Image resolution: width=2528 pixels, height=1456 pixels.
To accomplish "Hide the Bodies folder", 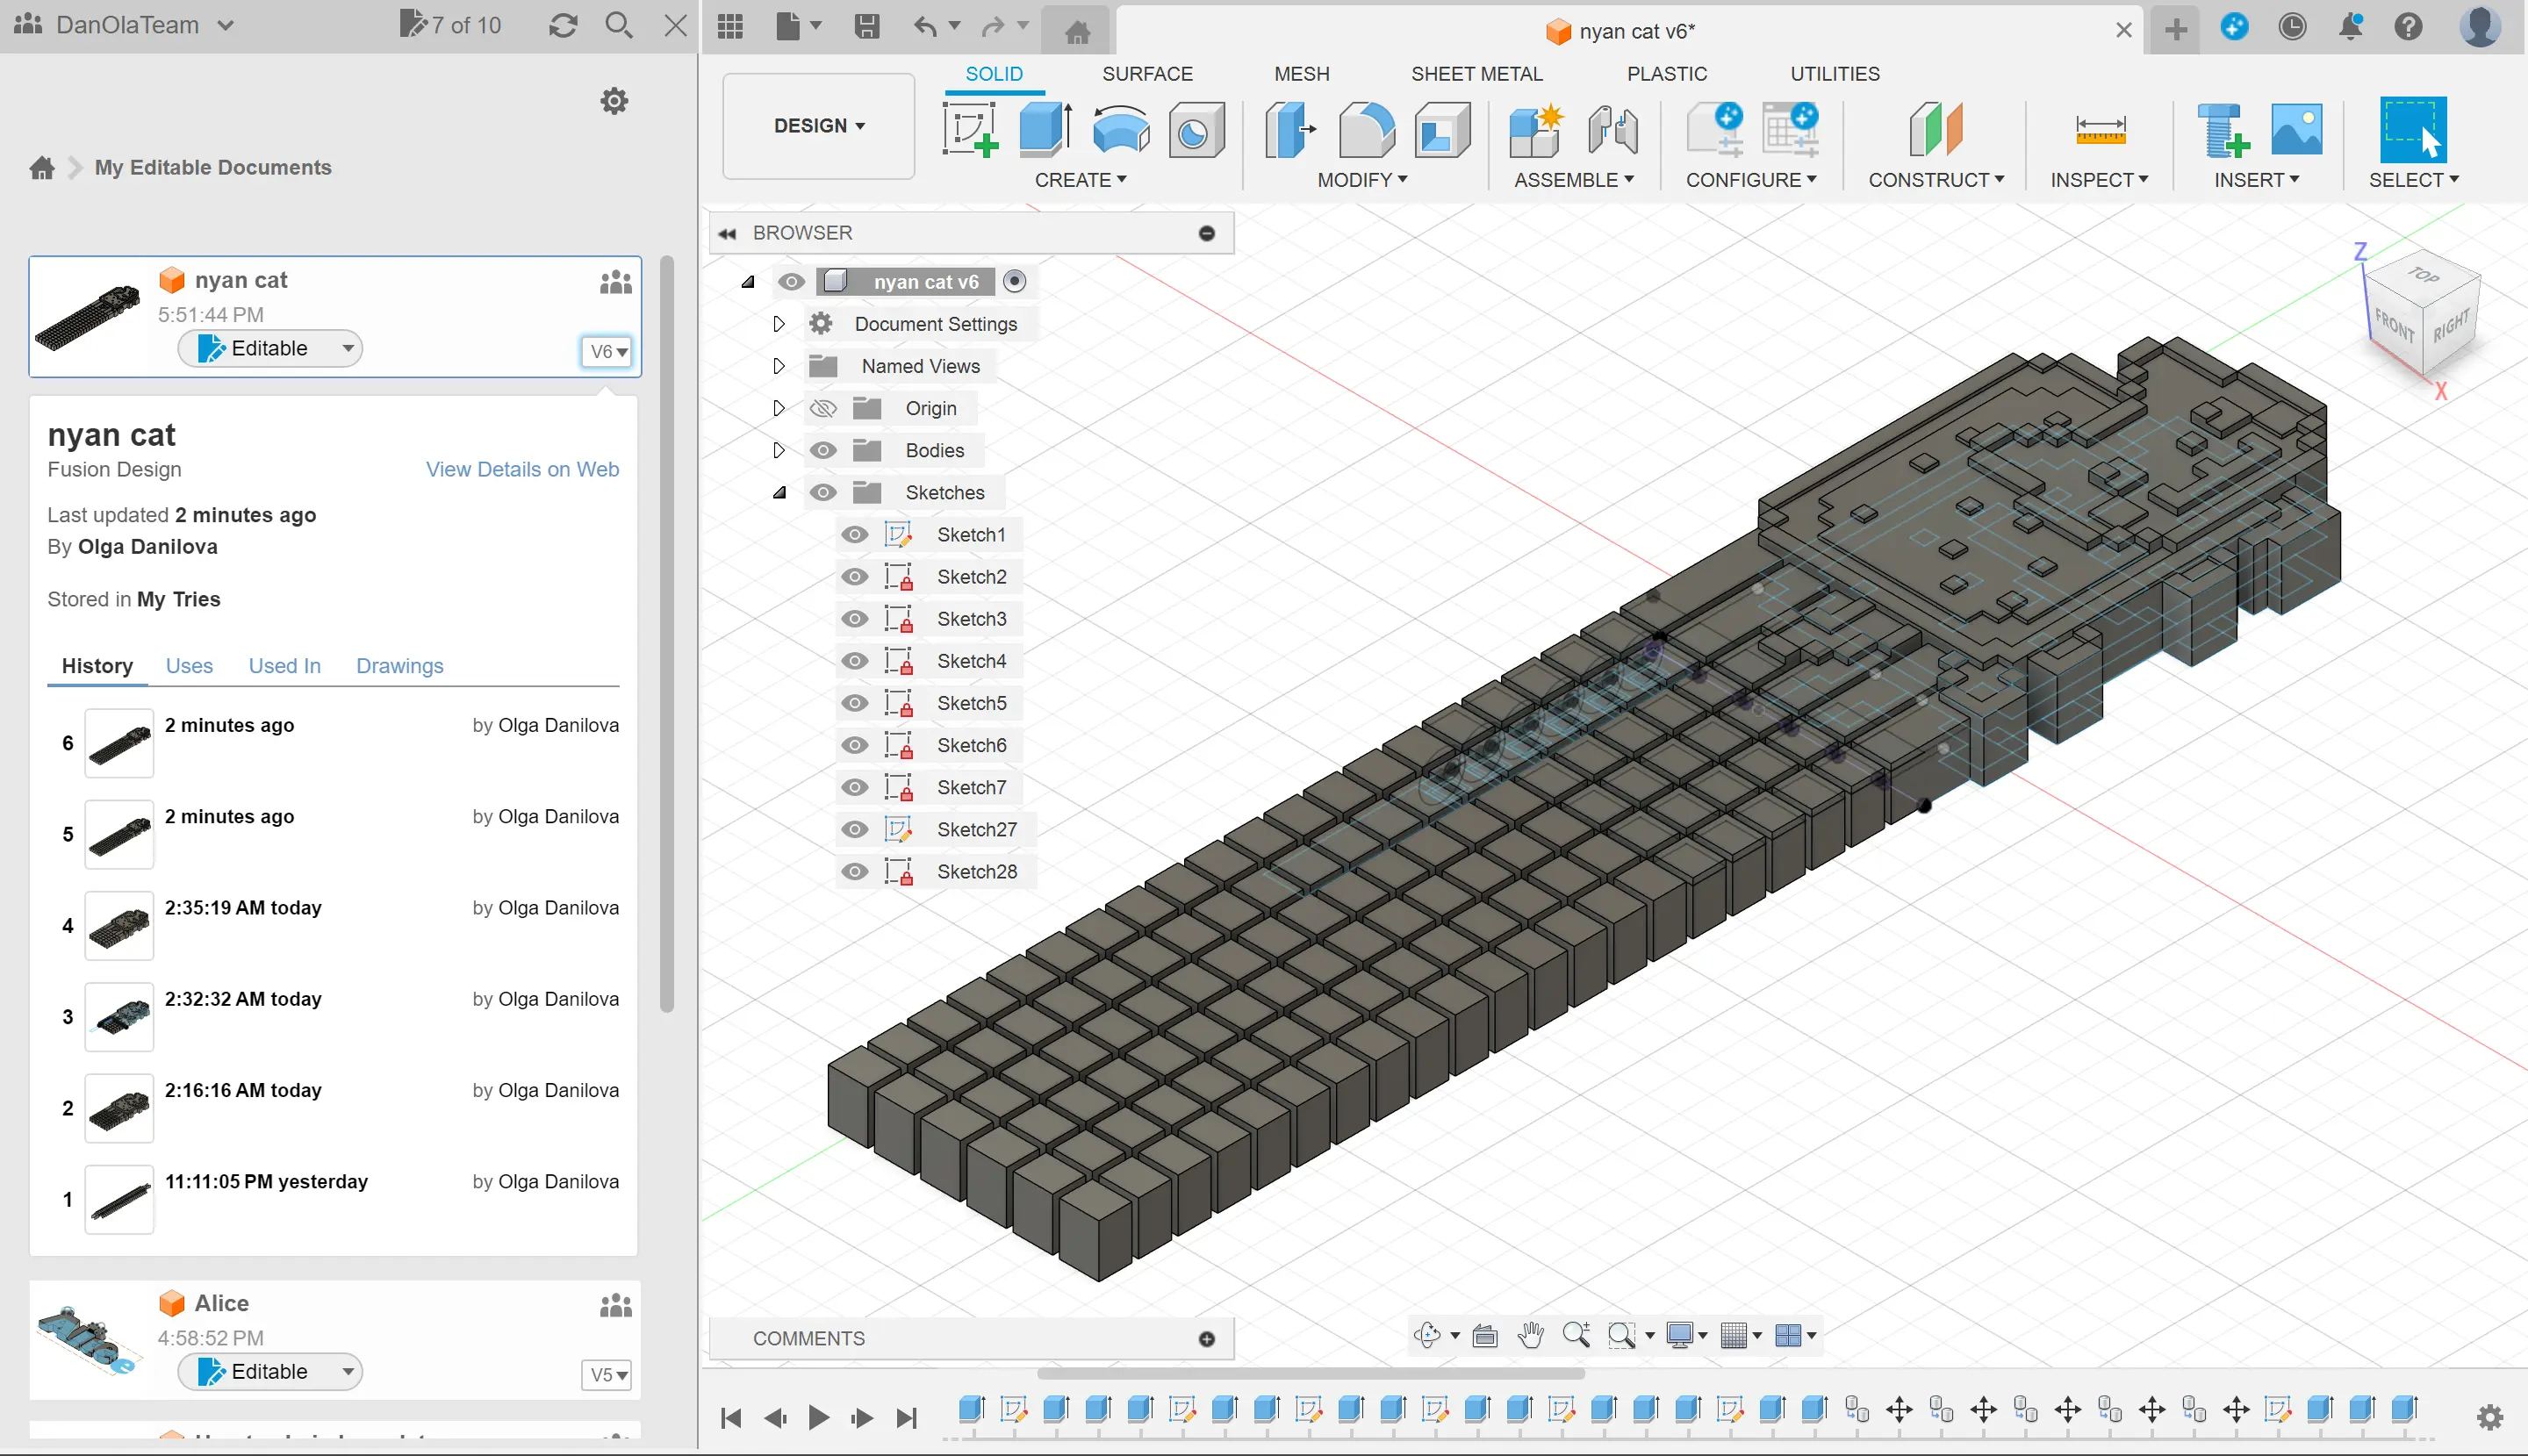I will 823,450.
